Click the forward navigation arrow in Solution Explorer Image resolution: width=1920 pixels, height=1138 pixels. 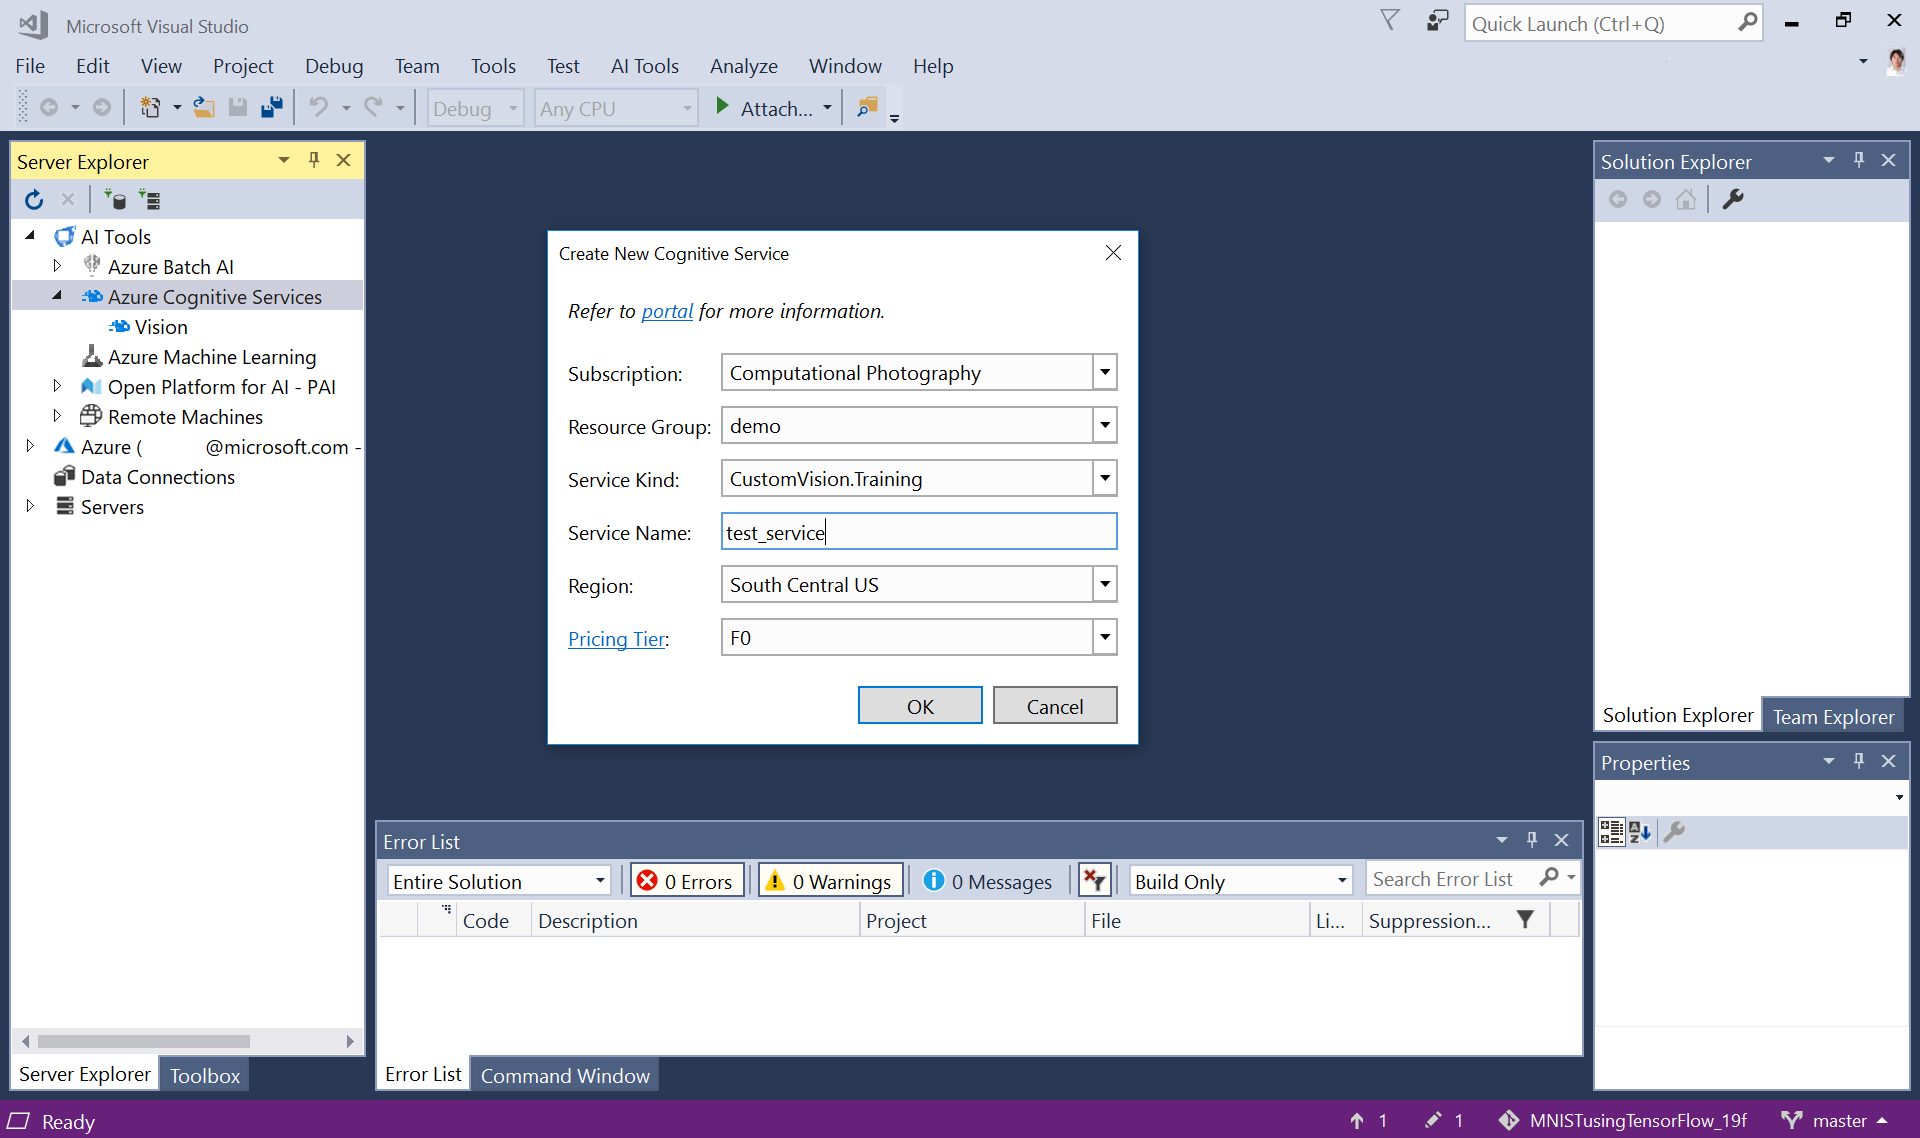coord(1651,198)
